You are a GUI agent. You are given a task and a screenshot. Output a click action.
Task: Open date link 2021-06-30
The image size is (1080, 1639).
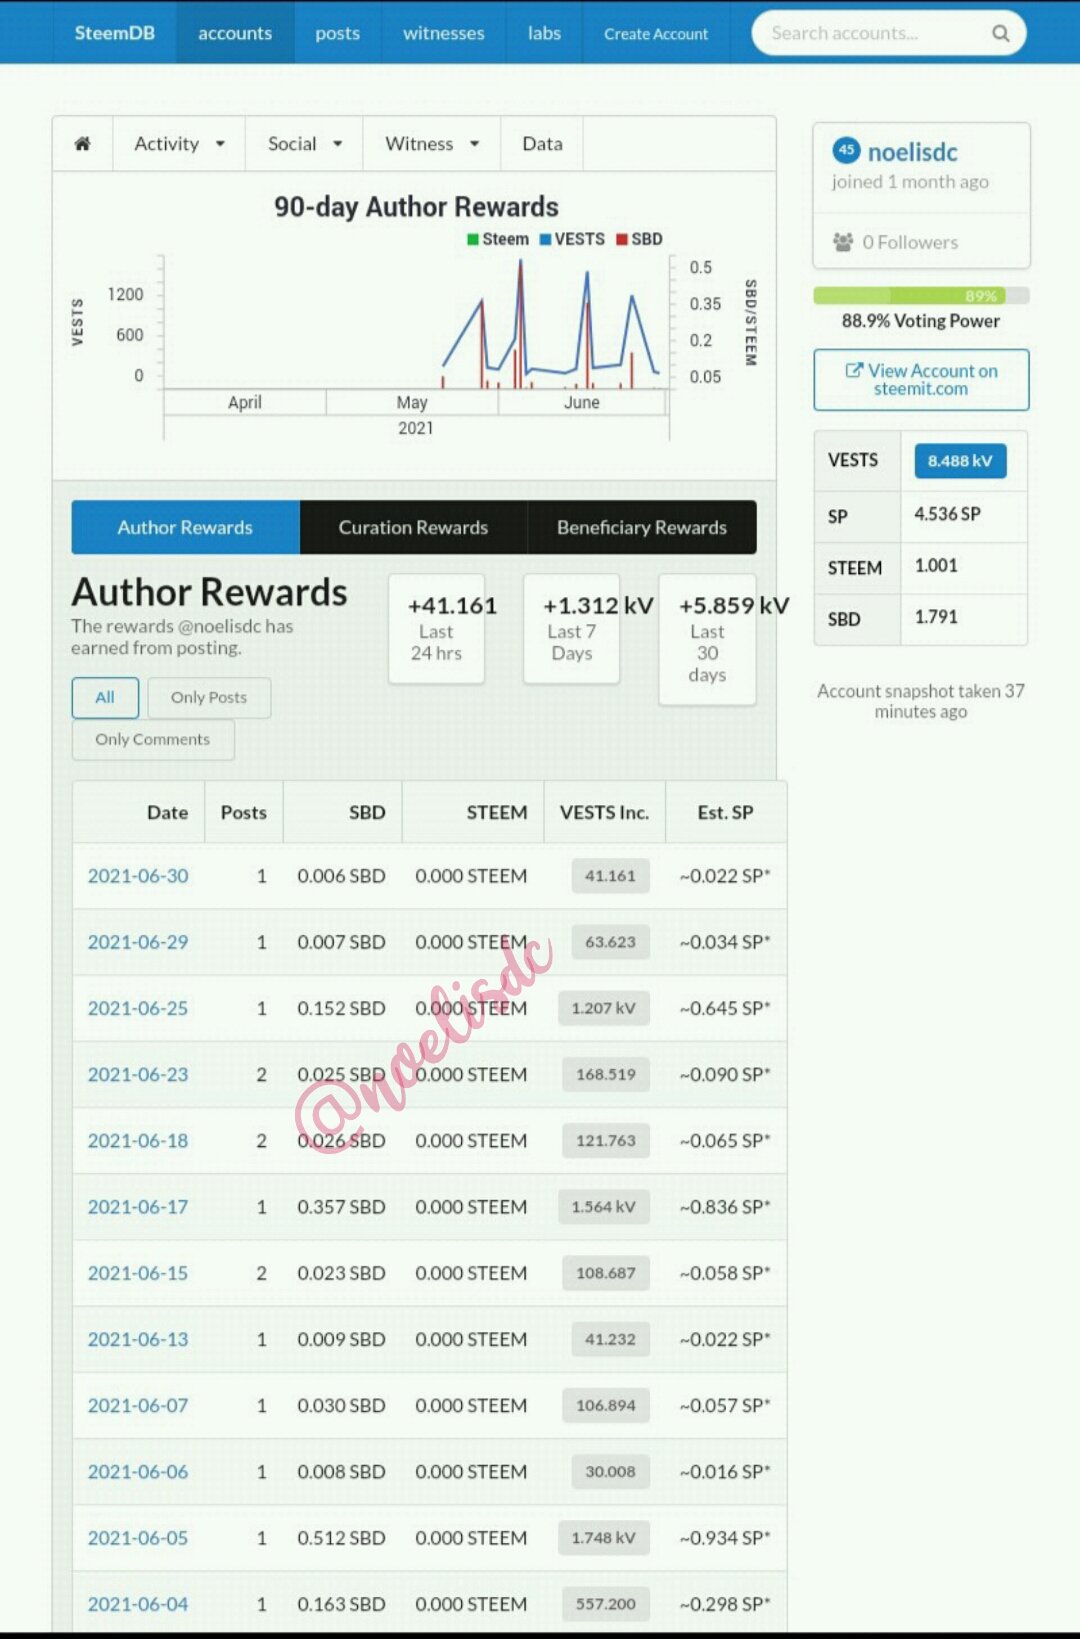point(138,876)
